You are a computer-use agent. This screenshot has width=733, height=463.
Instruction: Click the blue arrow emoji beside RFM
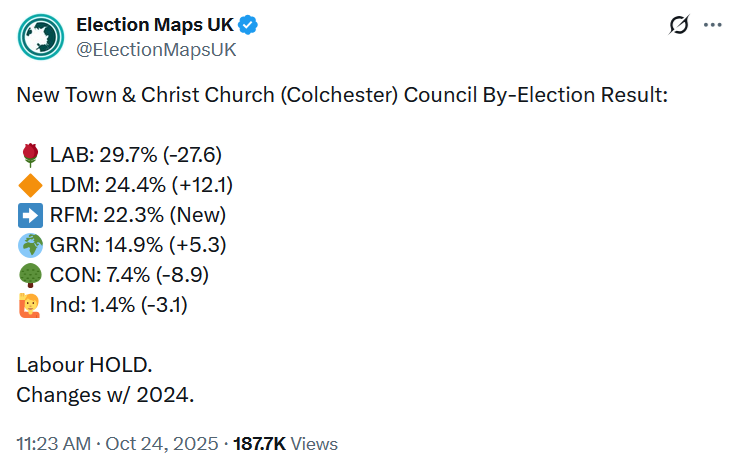click(29, 215)
